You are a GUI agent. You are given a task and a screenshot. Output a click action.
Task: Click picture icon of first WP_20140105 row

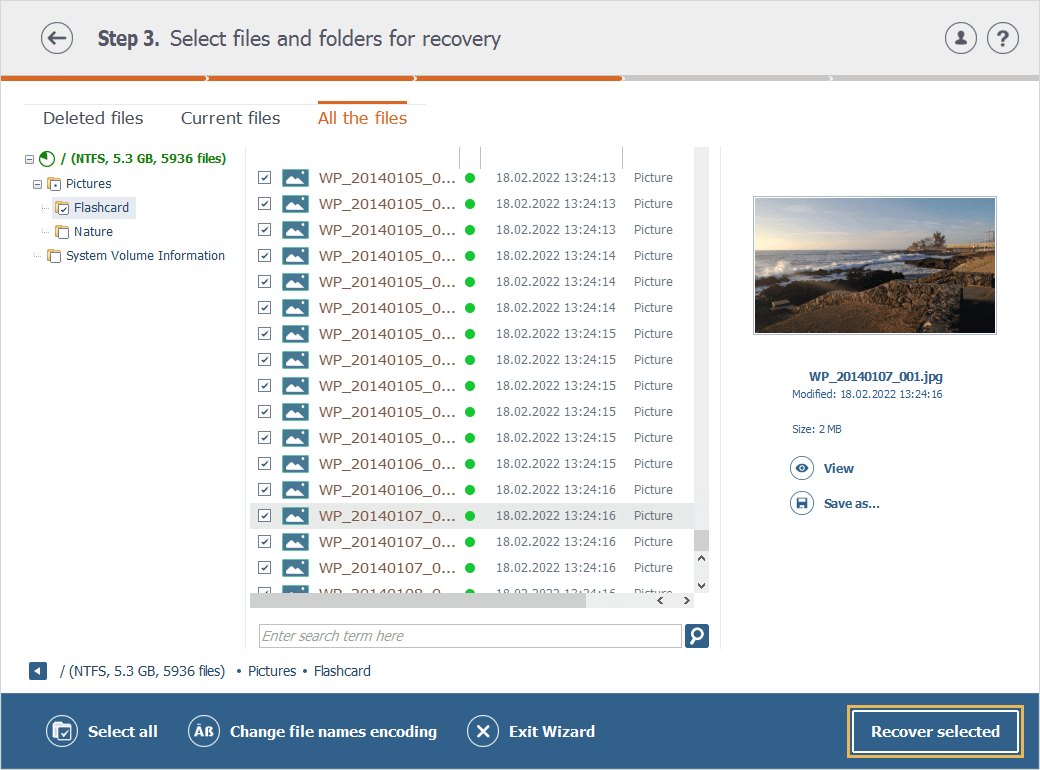(x=295, y=178)
